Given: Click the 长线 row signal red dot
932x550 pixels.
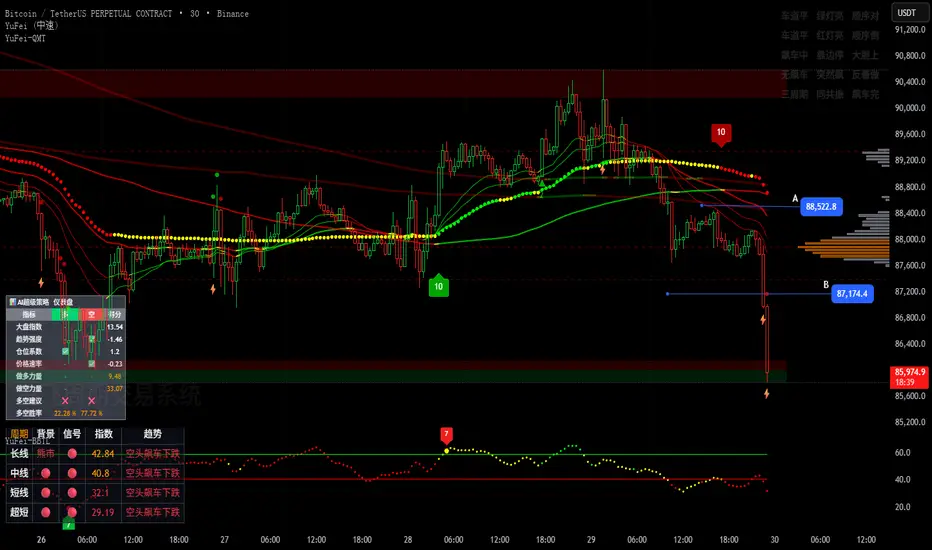Looking at the screenshot, I should [72, 454].
